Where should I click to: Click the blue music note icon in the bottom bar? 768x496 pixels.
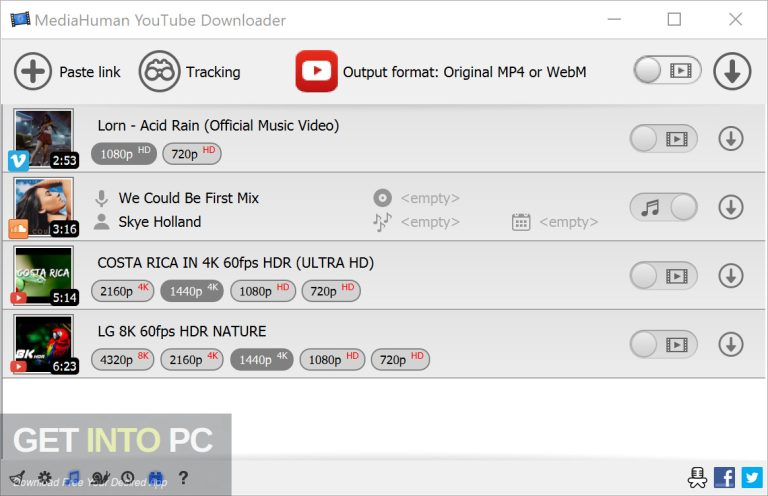point(73,477)
